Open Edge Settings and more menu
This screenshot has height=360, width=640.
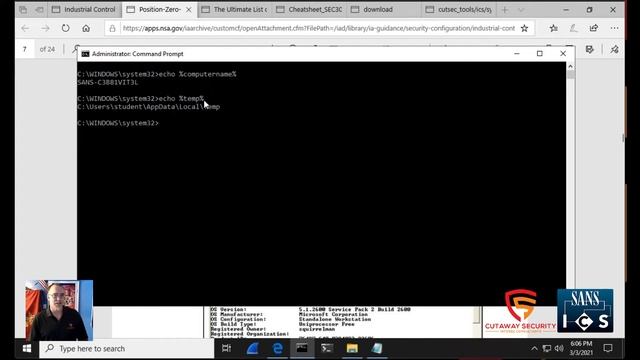pos(614,28)
